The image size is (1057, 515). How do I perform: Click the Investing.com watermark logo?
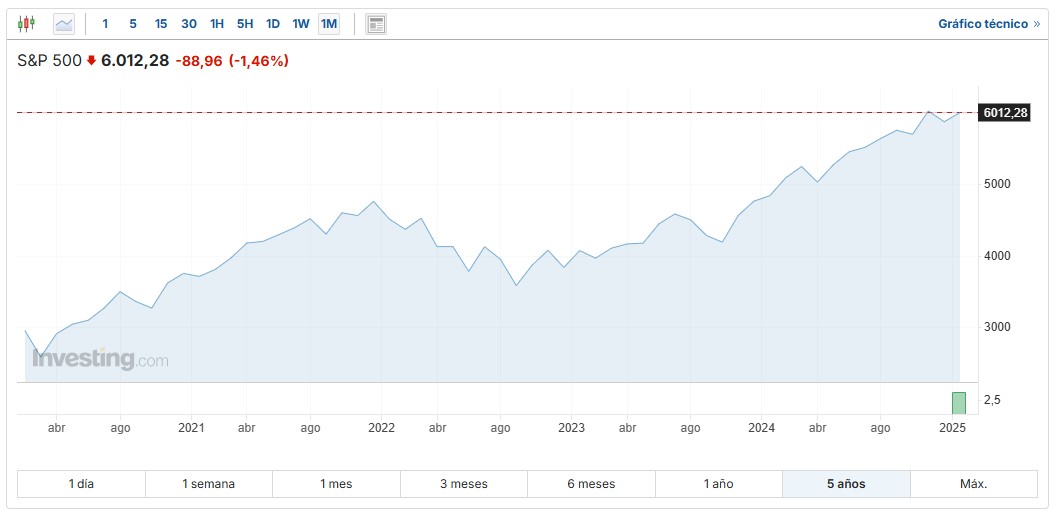pos(100,359)
